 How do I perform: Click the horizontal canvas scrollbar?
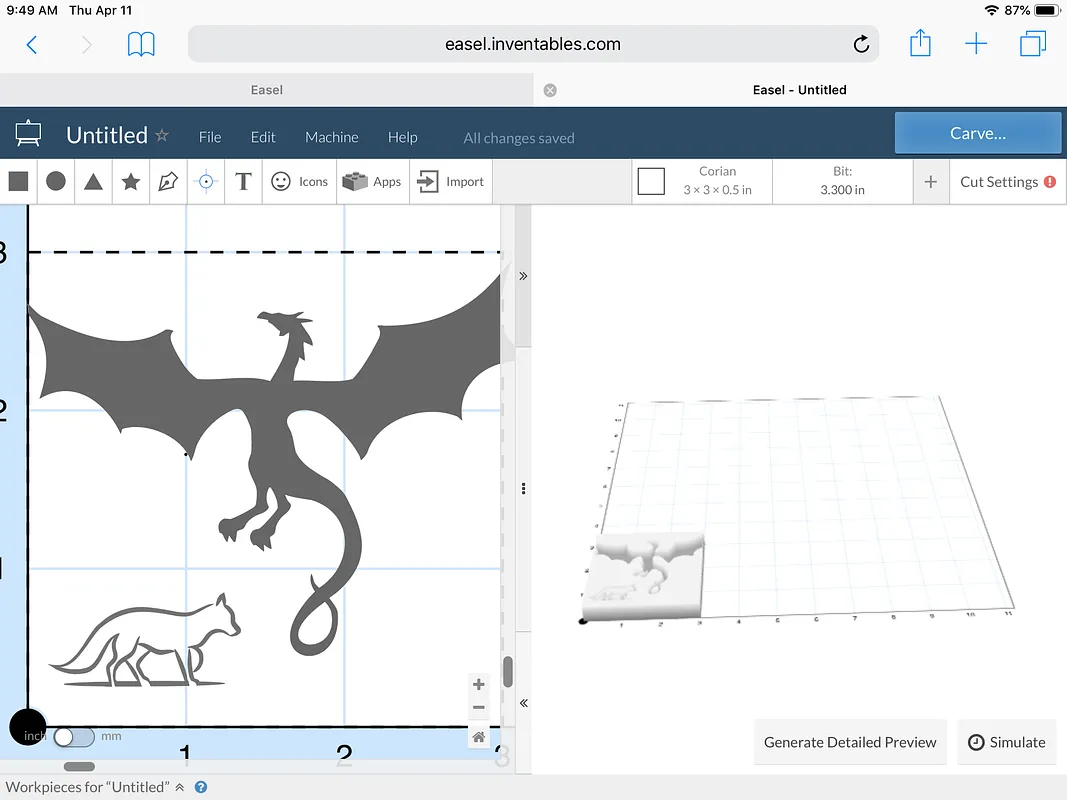click(x=79, y=767)
